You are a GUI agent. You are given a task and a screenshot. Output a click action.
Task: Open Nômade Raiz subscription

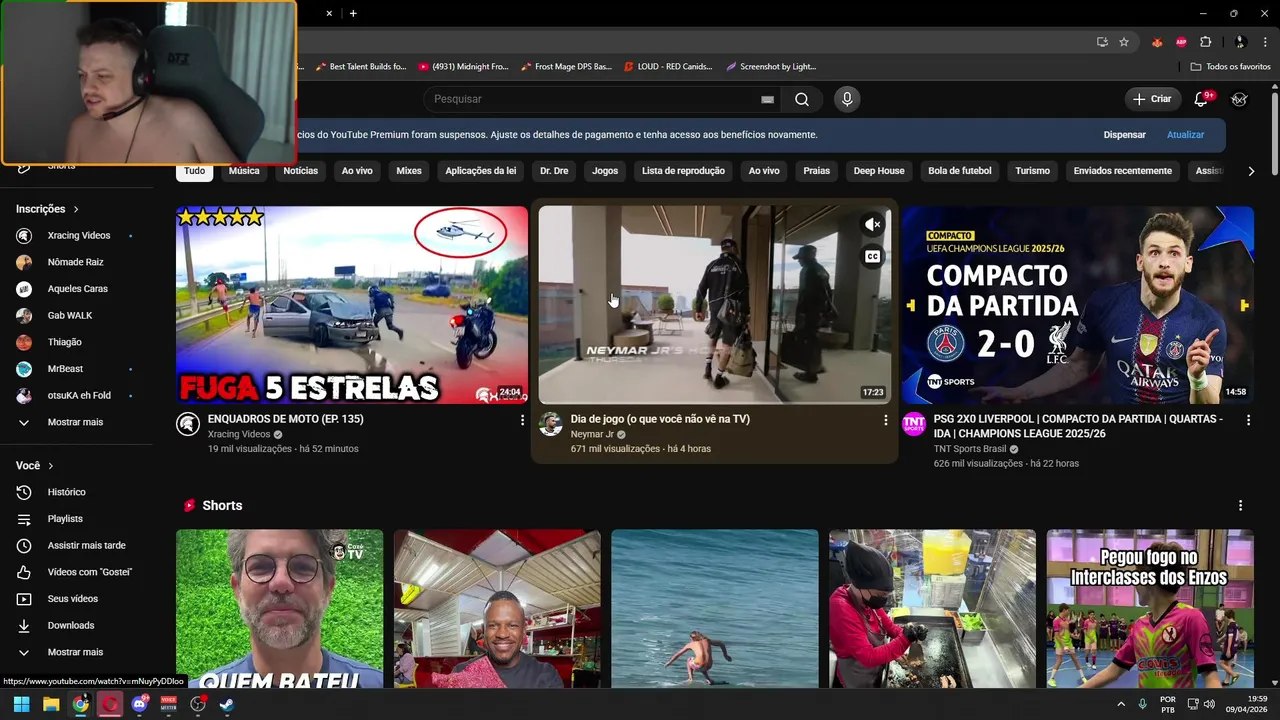[74, 262]
